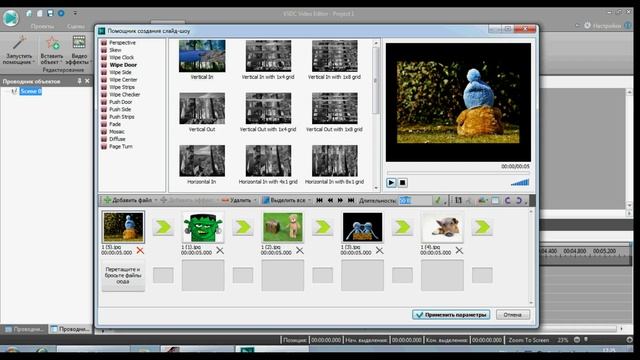Switch to the Сцены ribbon tab
Viewport: 640px width, 360px height.
tap(76, 26)
